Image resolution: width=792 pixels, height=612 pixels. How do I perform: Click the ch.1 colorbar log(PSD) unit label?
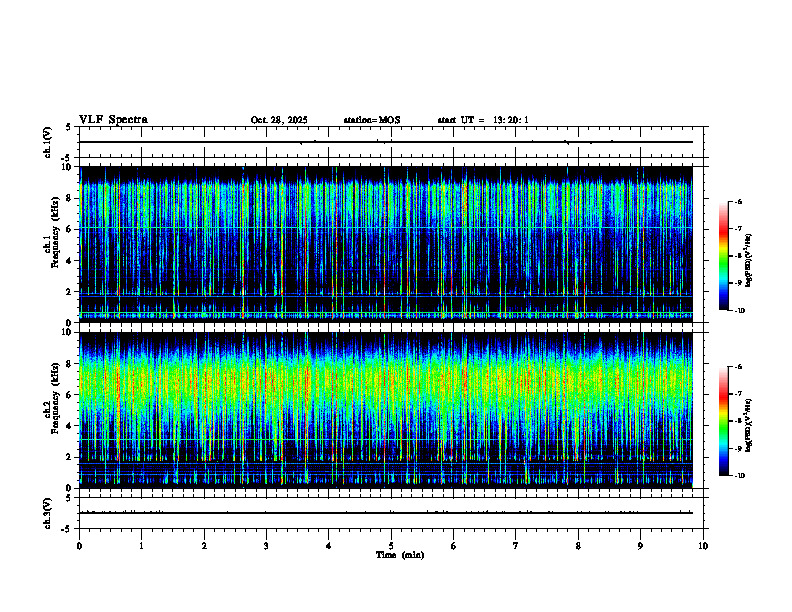click(x=750, y=260)
